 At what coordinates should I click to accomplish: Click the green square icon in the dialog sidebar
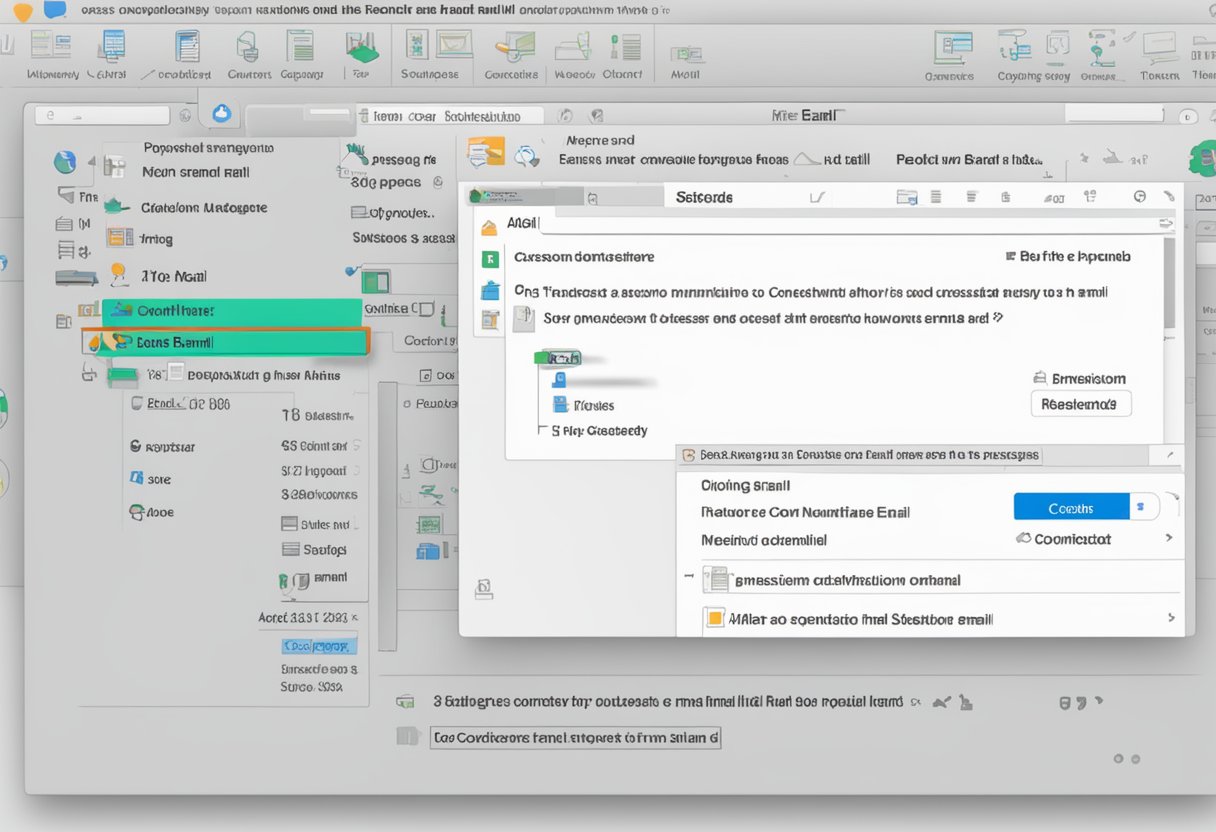pyautogui.click(x=490, y=259)
